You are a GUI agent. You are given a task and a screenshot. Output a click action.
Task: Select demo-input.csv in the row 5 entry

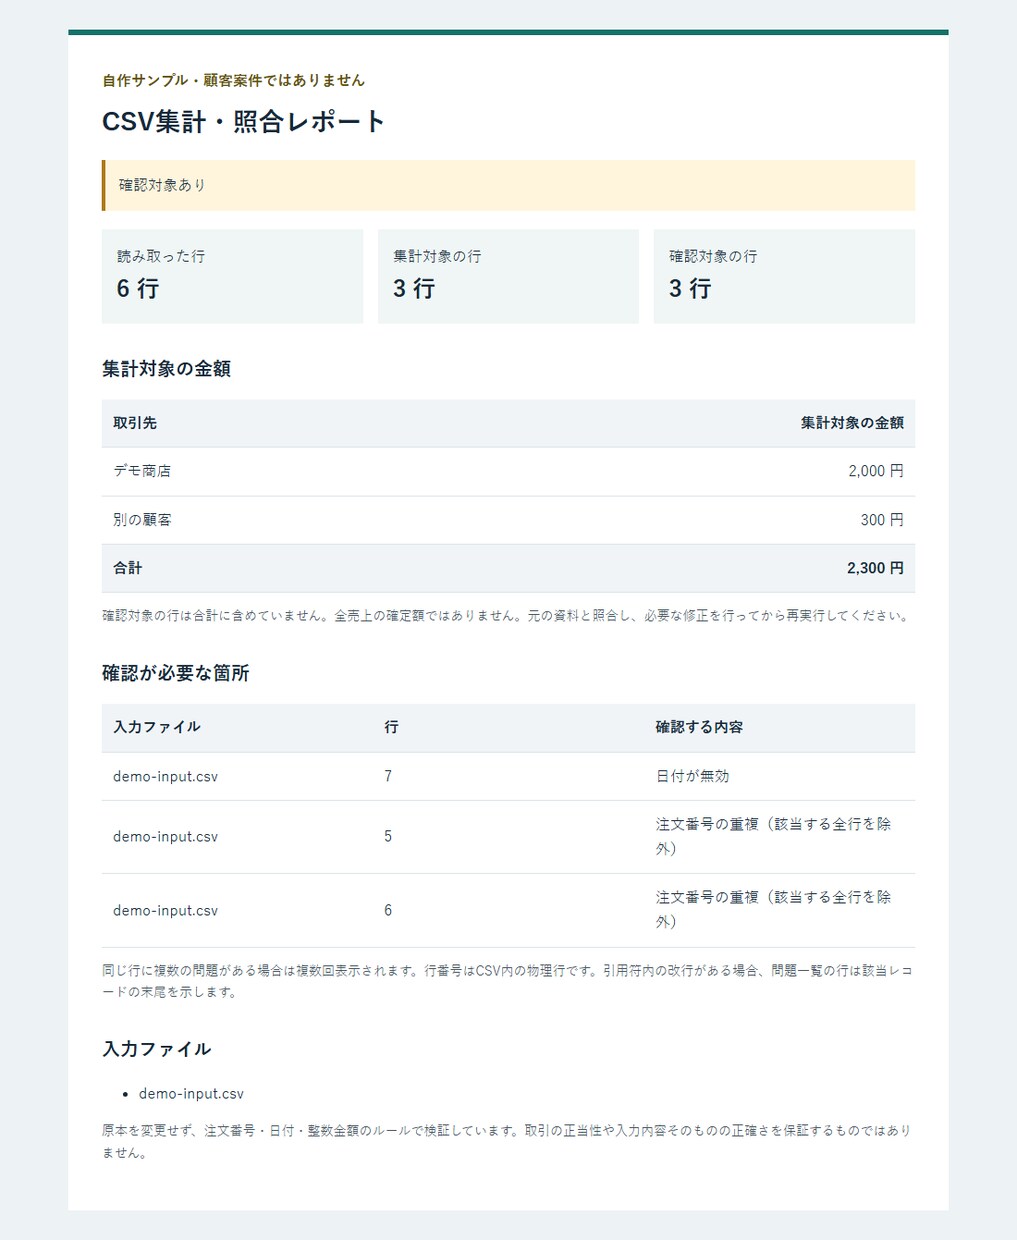(x=165, y=837)
